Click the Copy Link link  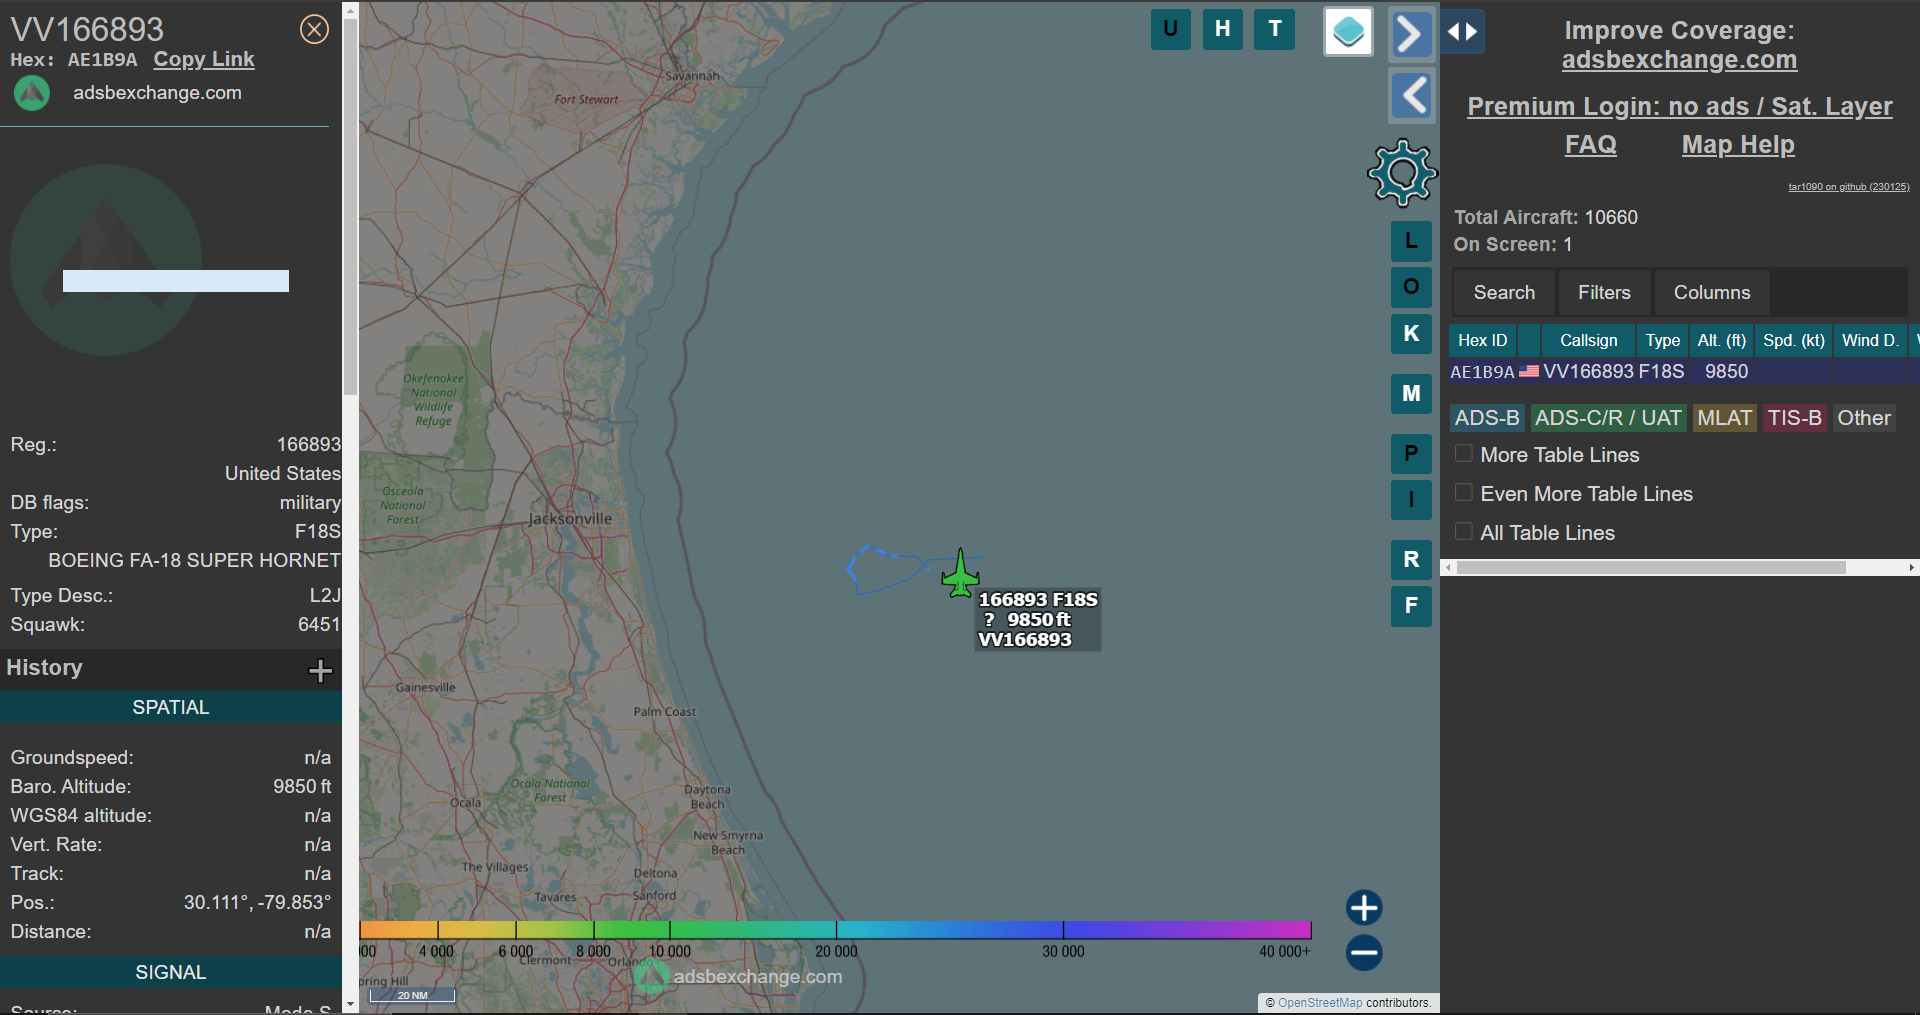(204, 59)
